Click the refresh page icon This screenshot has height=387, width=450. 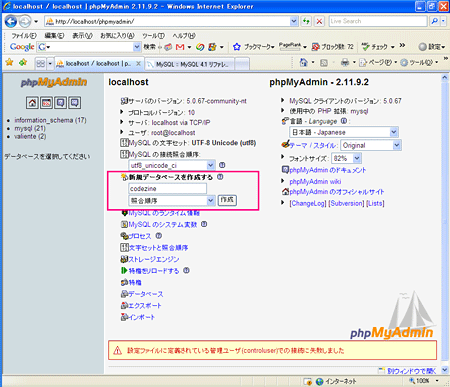(x=306, y=21)
